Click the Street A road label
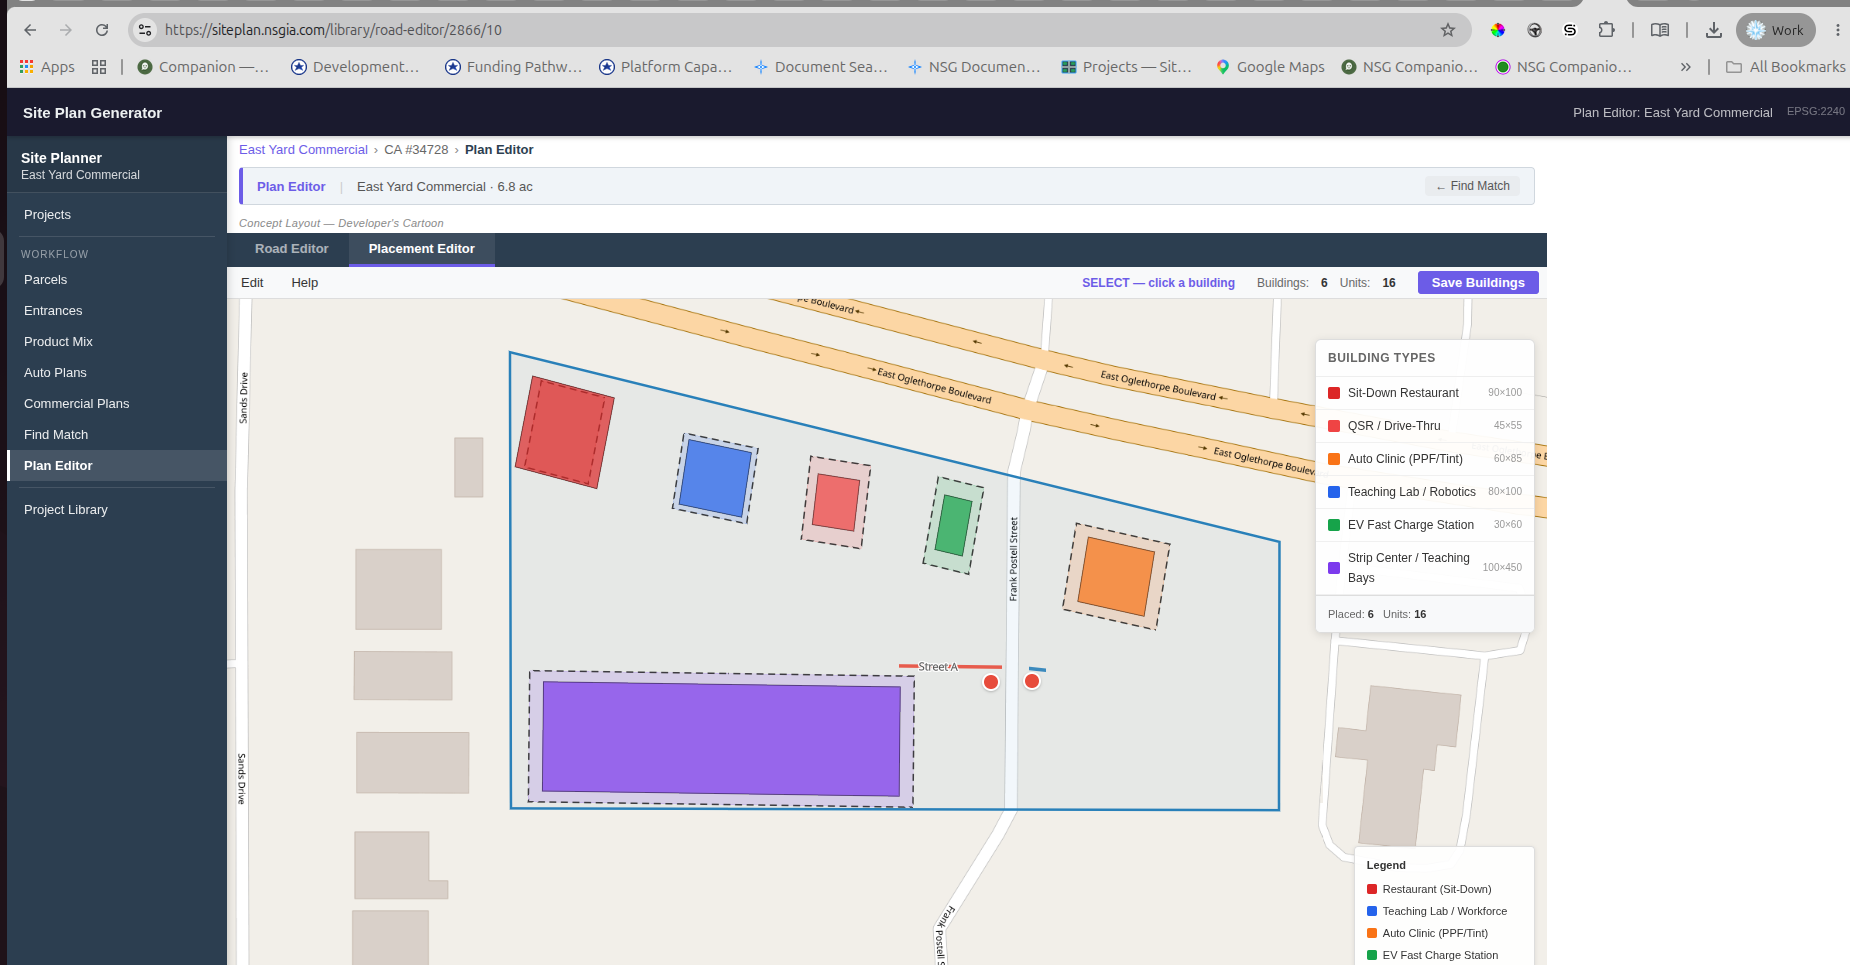The height and width of the screenshot is (965, 1850). 938,667
